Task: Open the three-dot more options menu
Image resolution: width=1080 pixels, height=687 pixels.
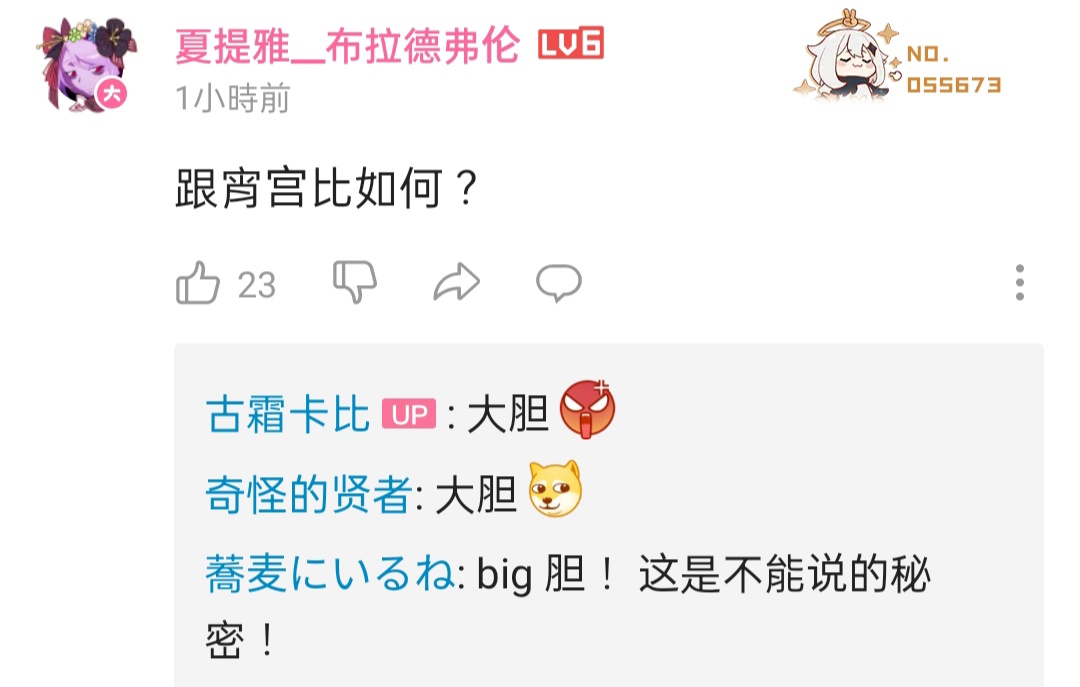Action: pos(1019,283)
